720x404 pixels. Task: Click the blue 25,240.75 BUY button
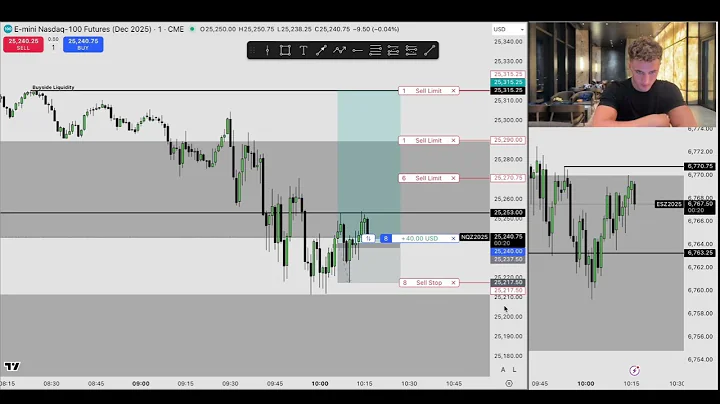(x=83, y=45)
